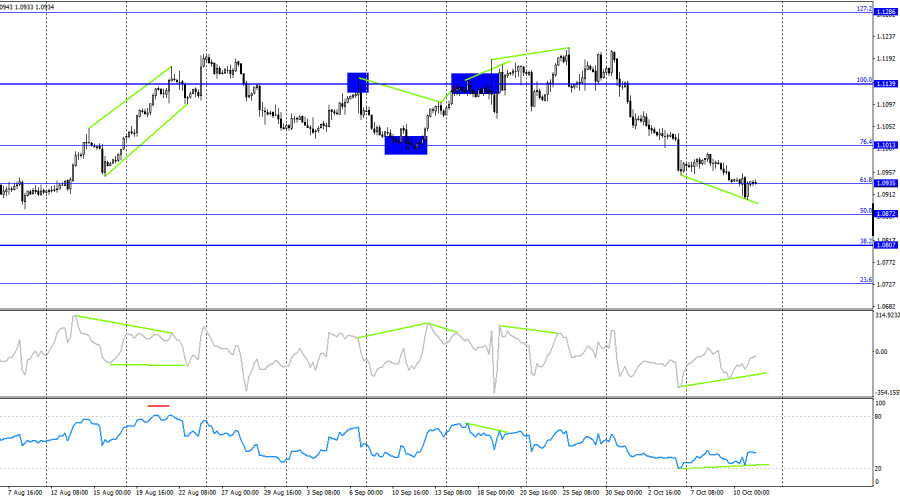
Task: Click the OHLC quote text at top-left
Action: [x=28, y=7]
